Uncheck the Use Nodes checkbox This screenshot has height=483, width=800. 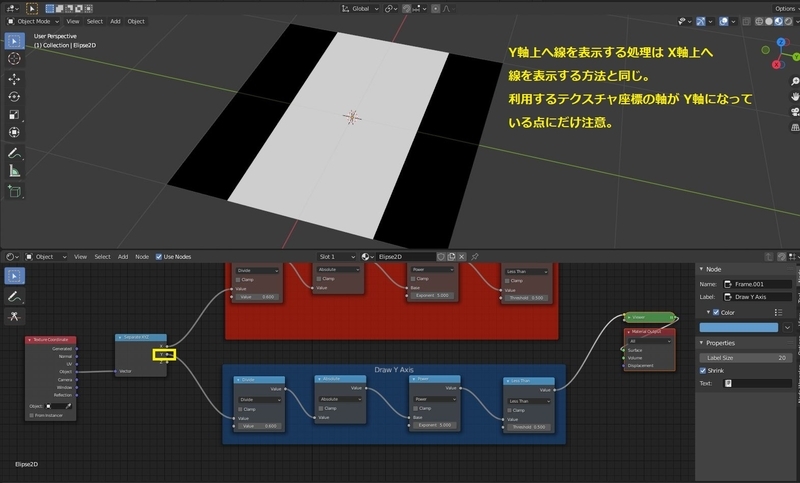coord(159,257)
